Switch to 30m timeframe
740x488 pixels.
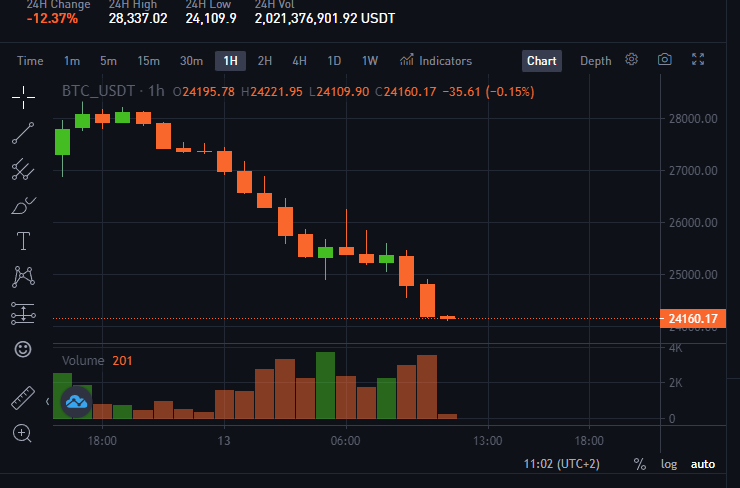click(x=191, y=61)
